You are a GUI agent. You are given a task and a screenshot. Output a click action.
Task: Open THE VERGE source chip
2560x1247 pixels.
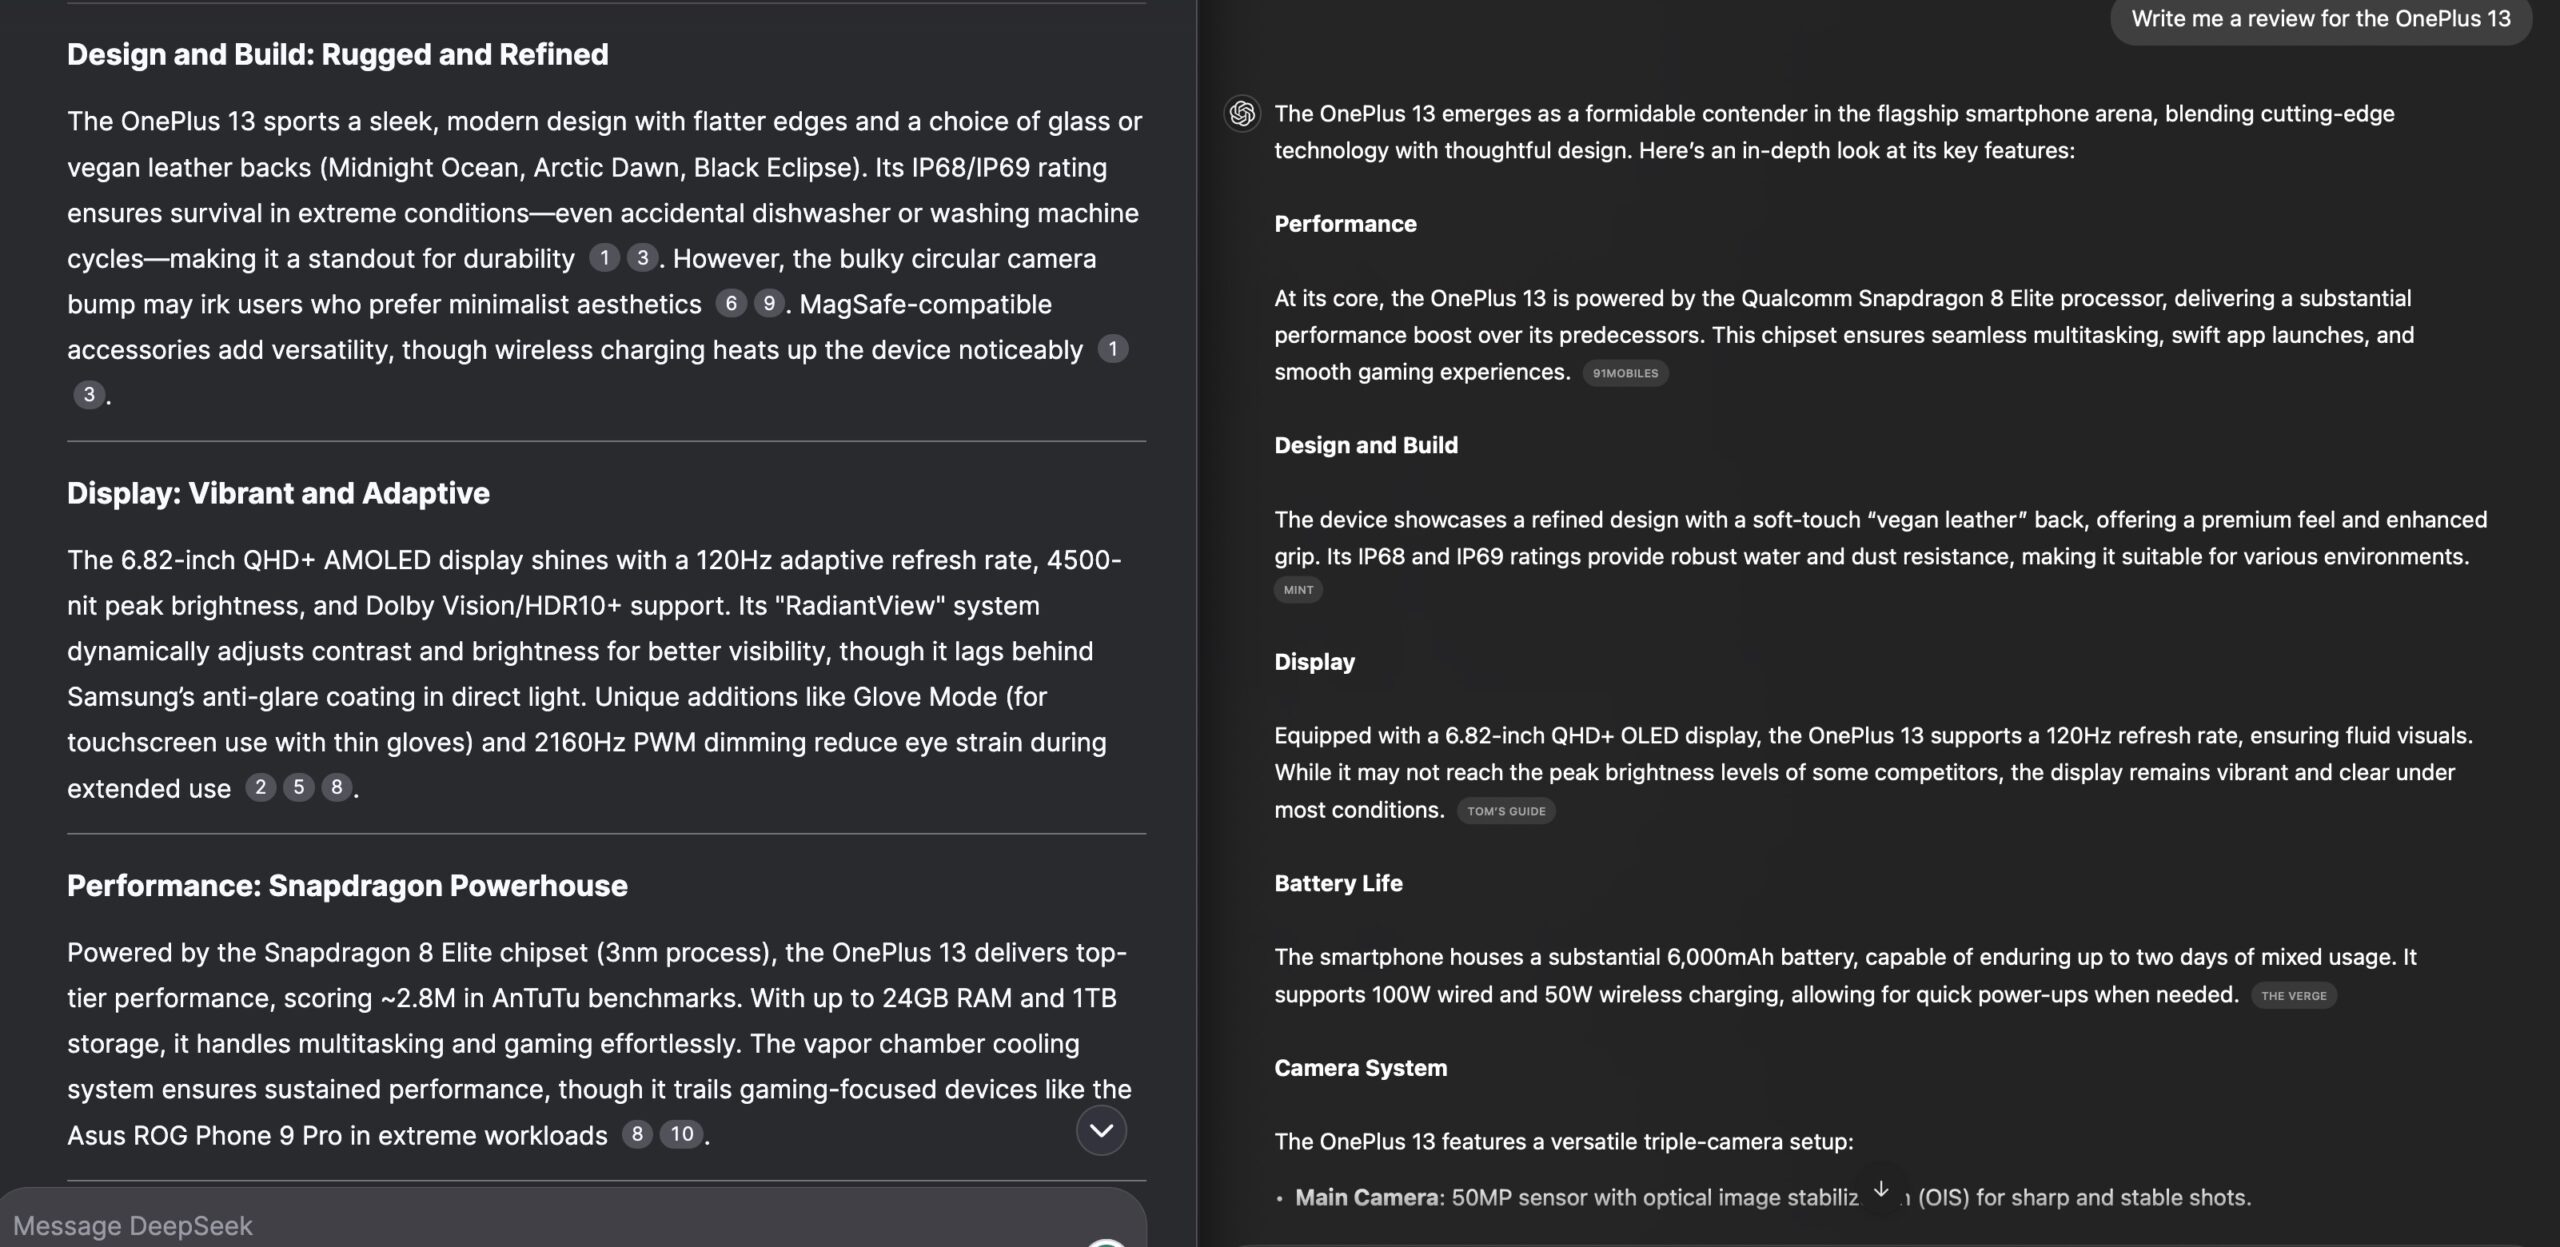coord(2293,996)
